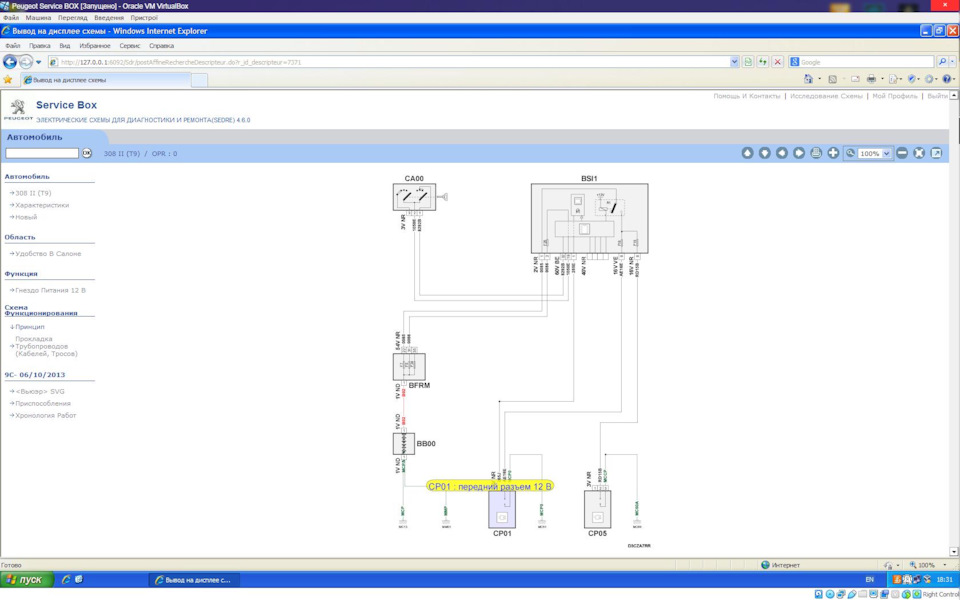Click the BSI1 module in the schematic
The width and height of the screenshot is (960, 600).
(x=589, y=219)
